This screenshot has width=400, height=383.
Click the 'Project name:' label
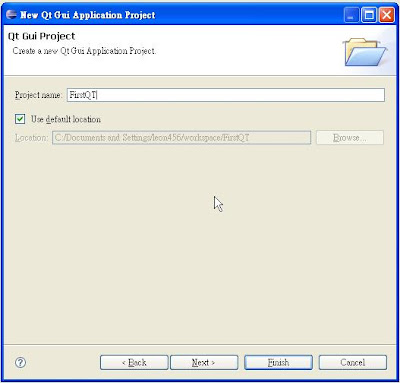(x=38, y=95)
